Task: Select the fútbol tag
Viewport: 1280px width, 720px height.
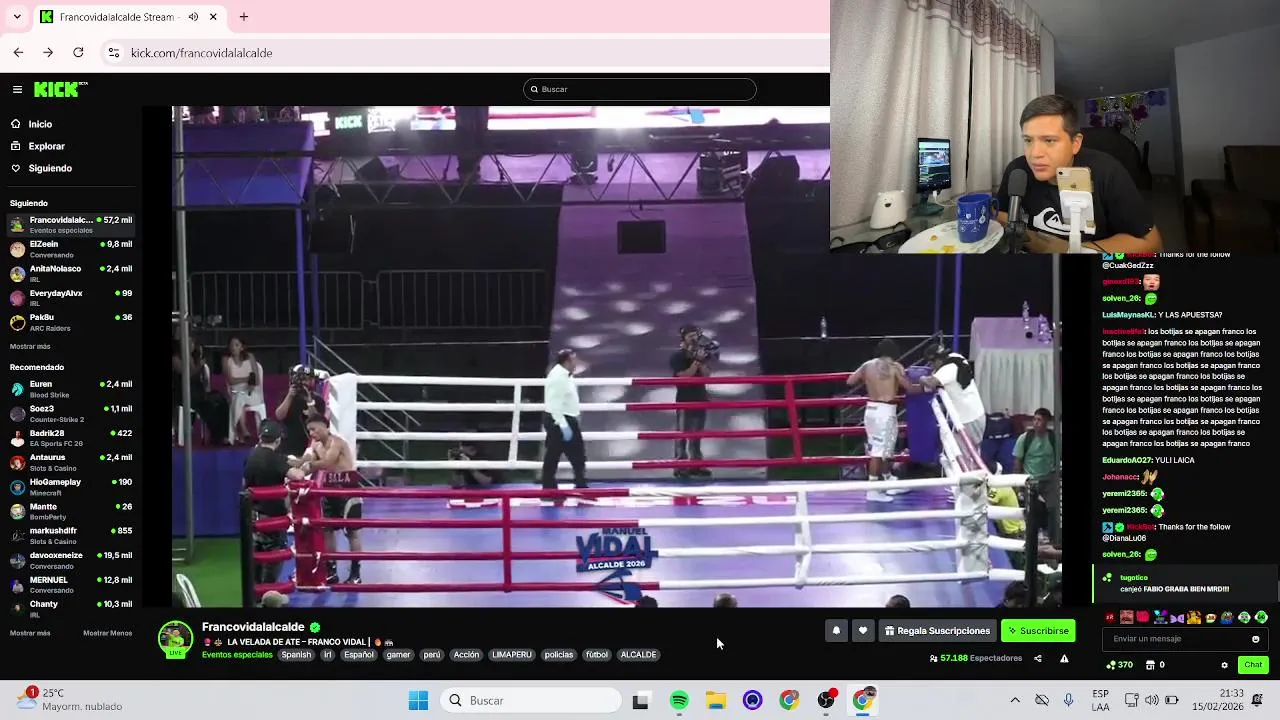Action: tap(597, 655)
